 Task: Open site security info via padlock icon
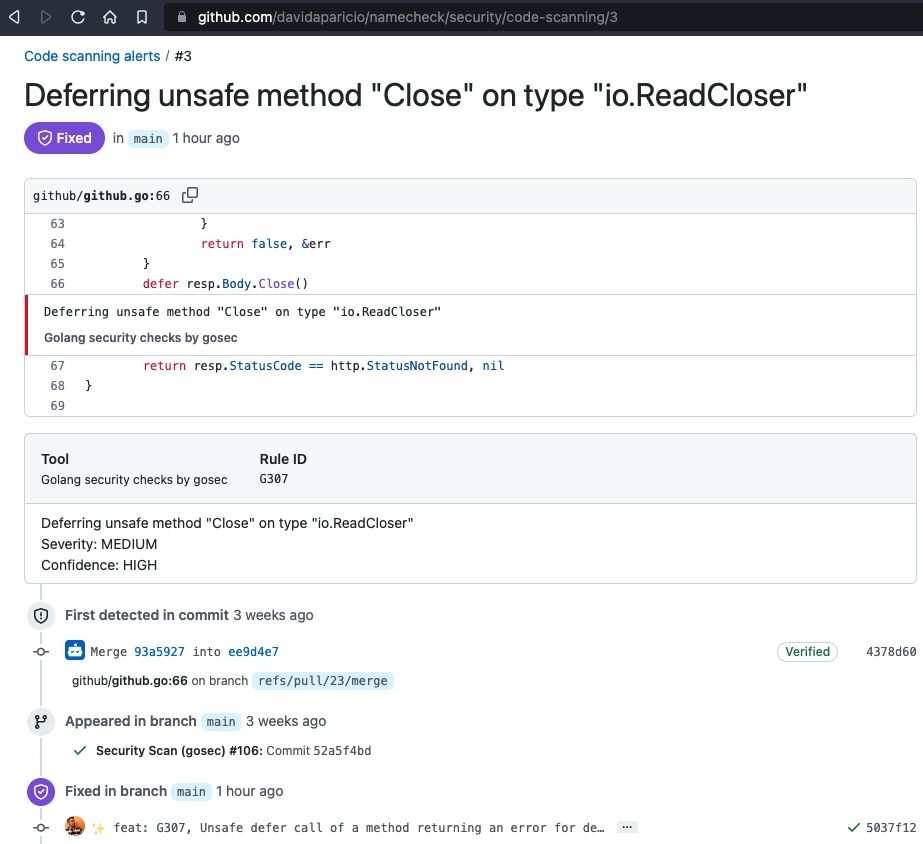[180, 16]
